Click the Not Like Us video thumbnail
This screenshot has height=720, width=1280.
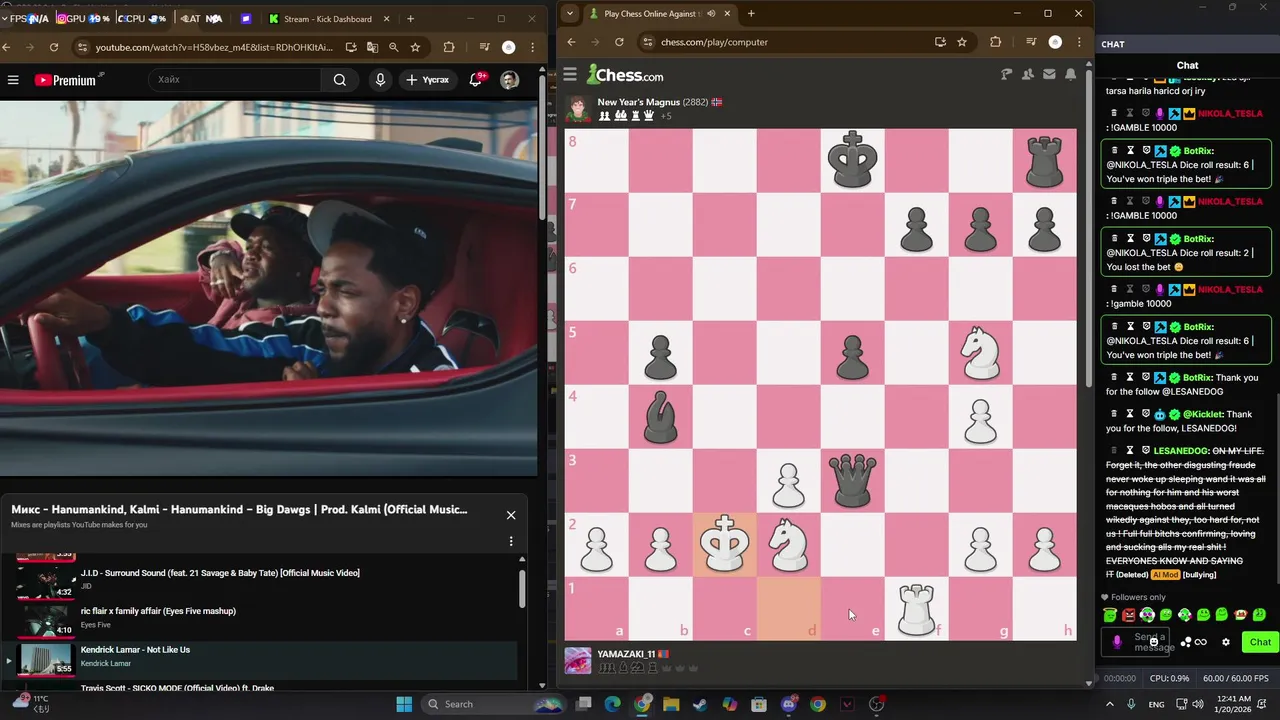pyautogui.click(x=45, y=658)
